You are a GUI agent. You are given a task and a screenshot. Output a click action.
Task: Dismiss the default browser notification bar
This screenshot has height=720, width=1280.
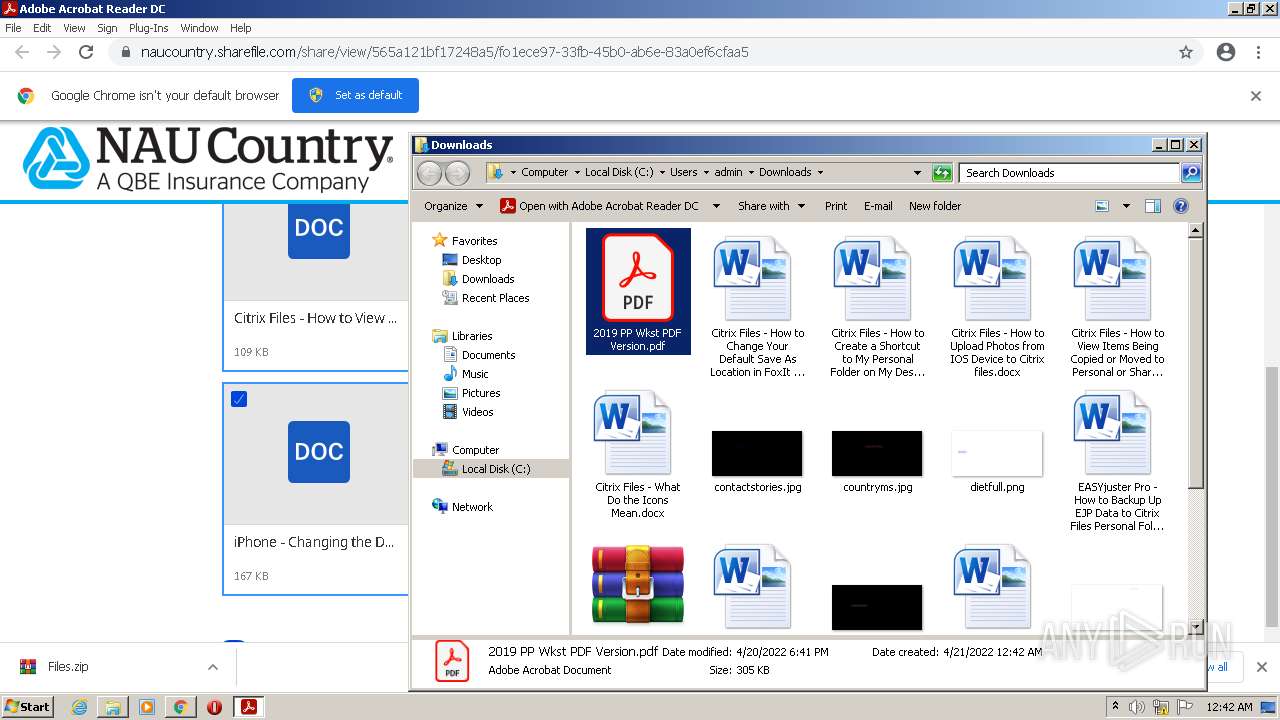(1256, 96)
